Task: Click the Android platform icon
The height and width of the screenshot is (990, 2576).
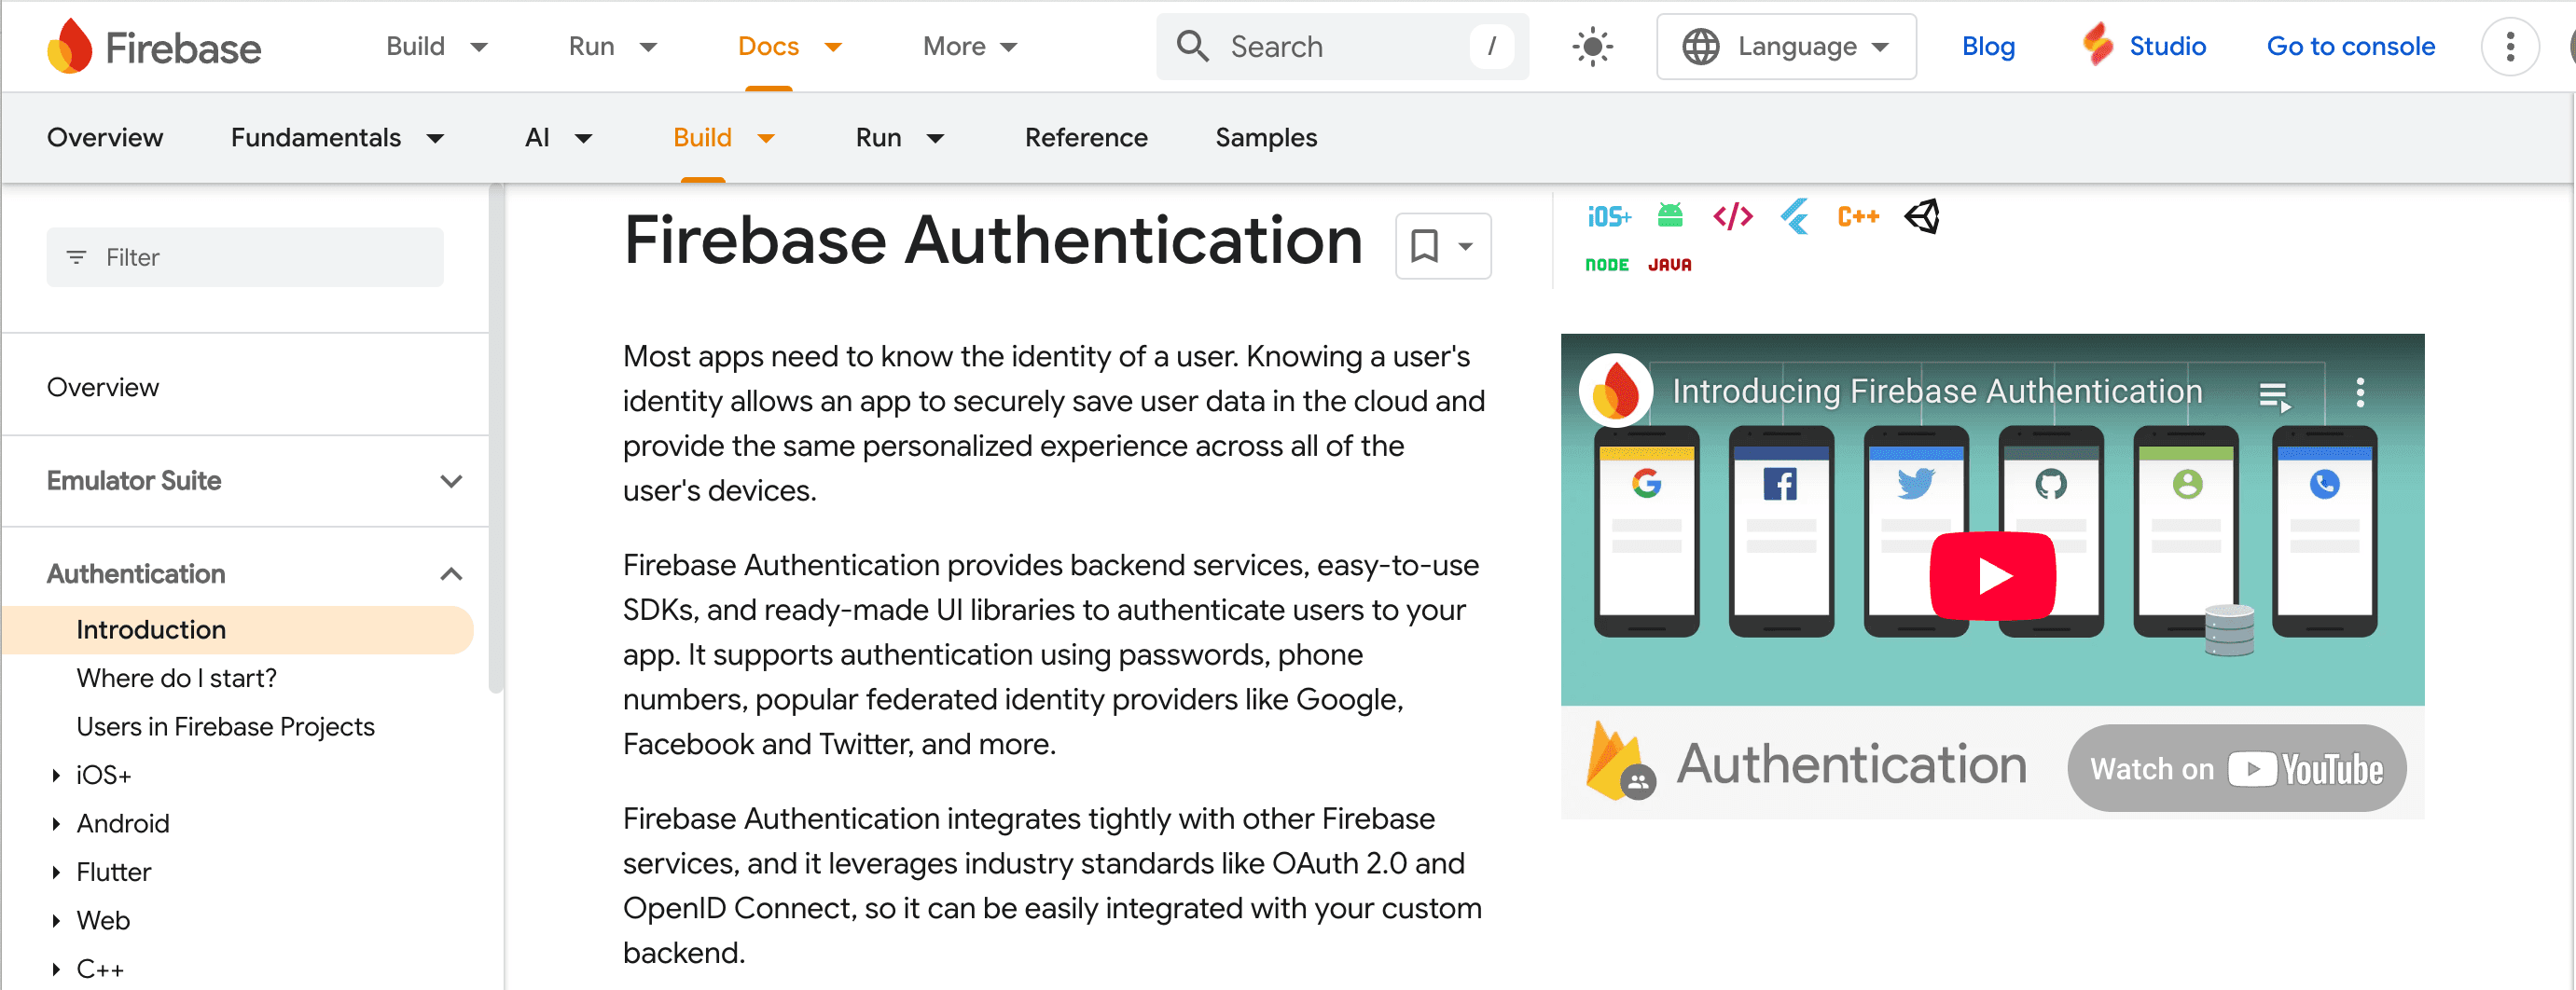Action: click(x=1670, y=216)
